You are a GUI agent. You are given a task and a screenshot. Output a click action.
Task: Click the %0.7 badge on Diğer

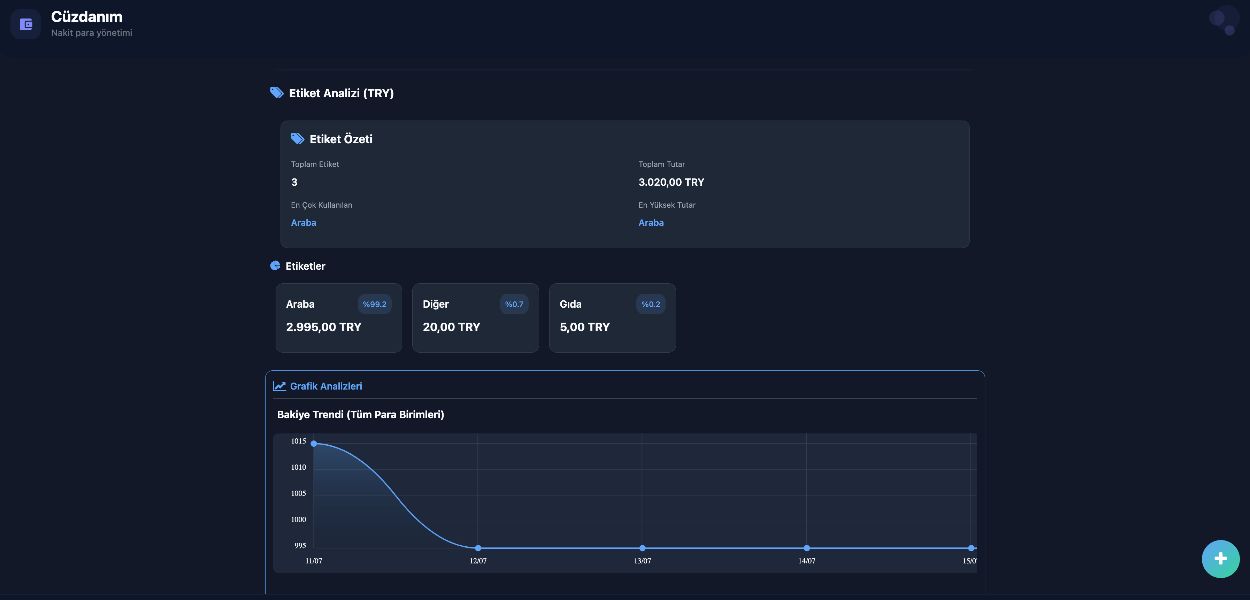pyautogui.click(x=514, y=304)
